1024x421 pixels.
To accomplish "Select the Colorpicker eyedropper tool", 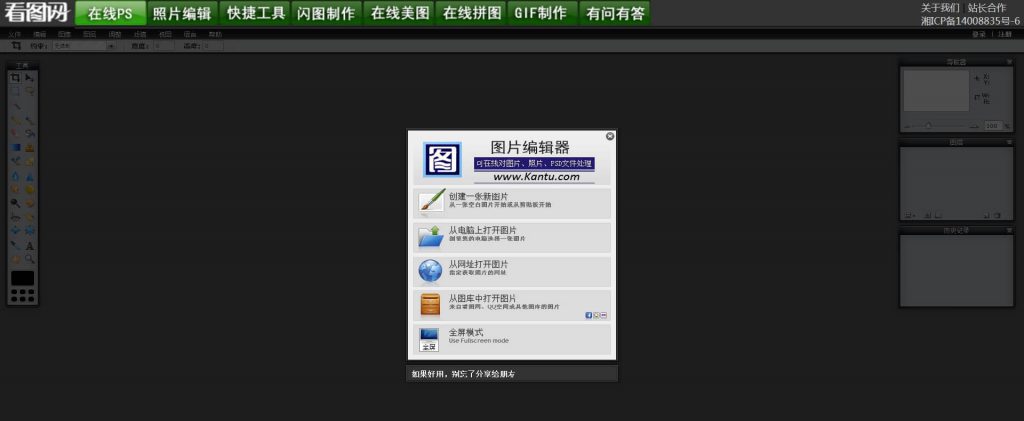I will point(15,246).
